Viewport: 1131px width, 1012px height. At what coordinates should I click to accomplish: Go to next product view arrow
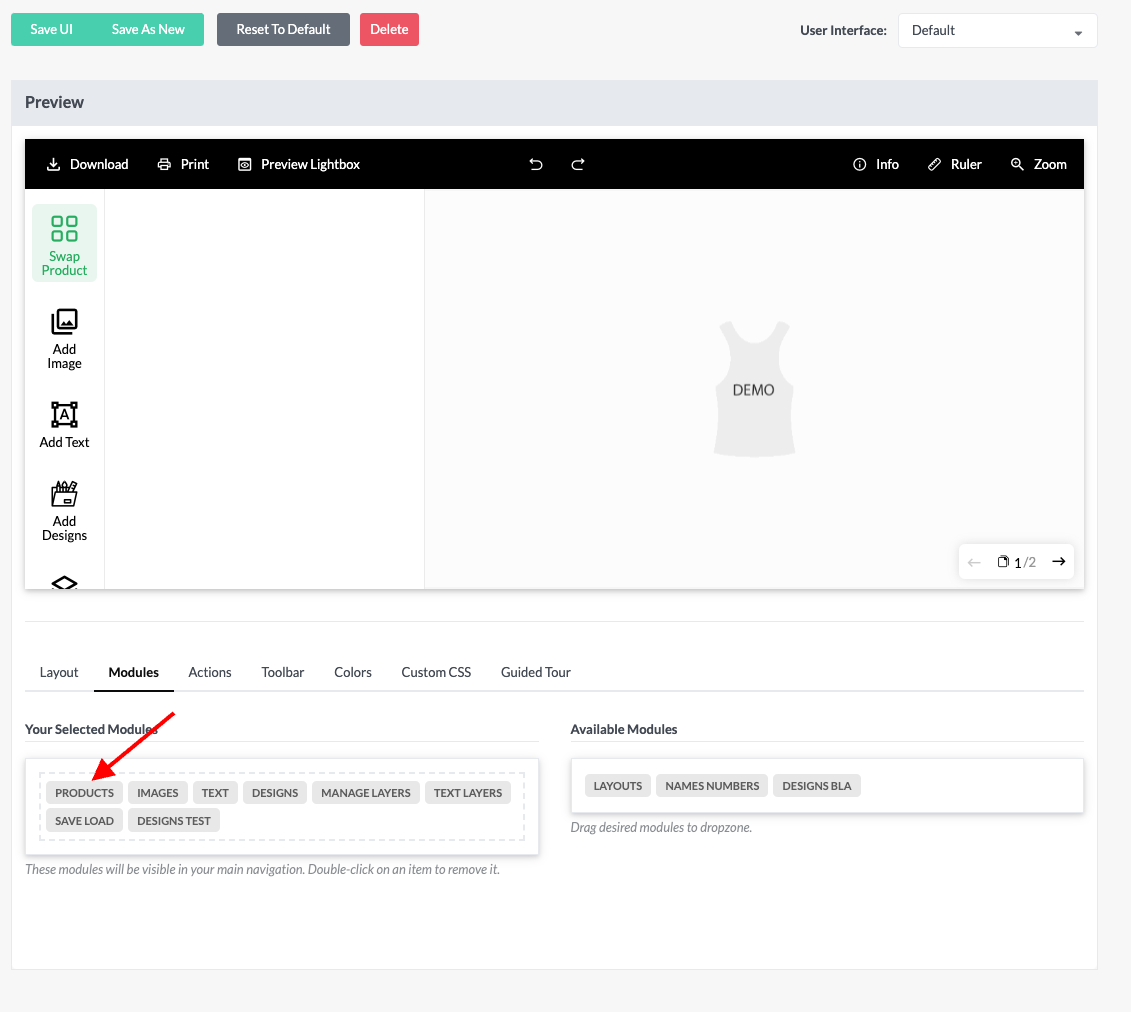point(1058,562)
